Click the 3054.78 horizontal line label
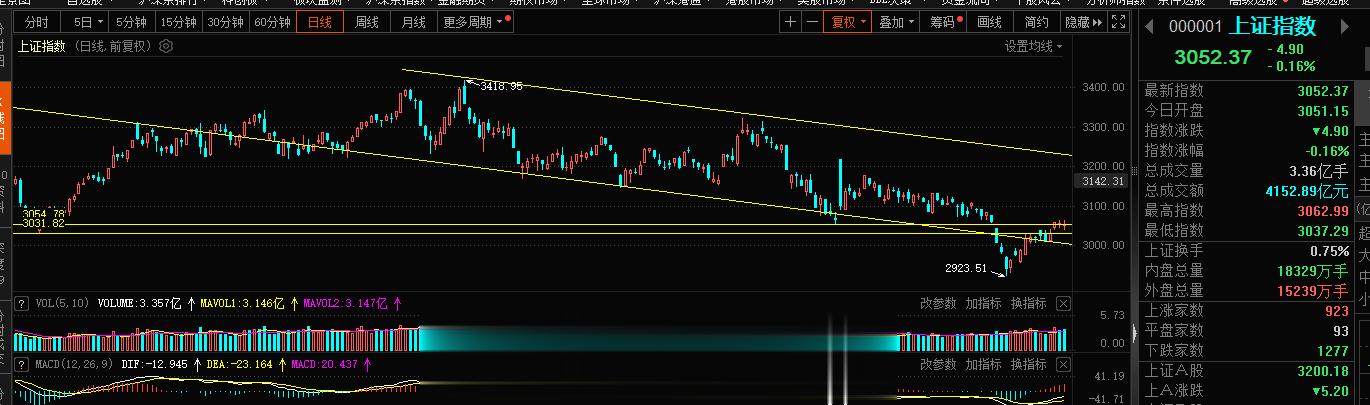Viewport: 1370px width, 405px height. [x=44, y=214]
